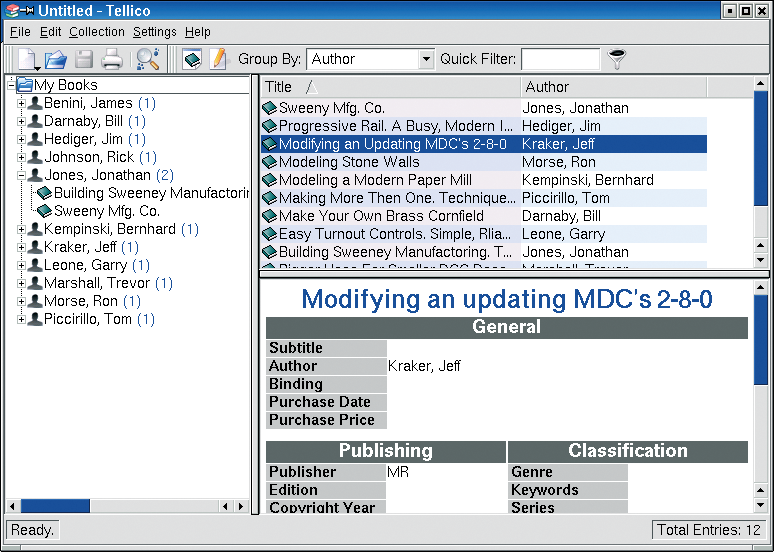Click the edit entry pencil icon
774x552 pixels.
219,59
